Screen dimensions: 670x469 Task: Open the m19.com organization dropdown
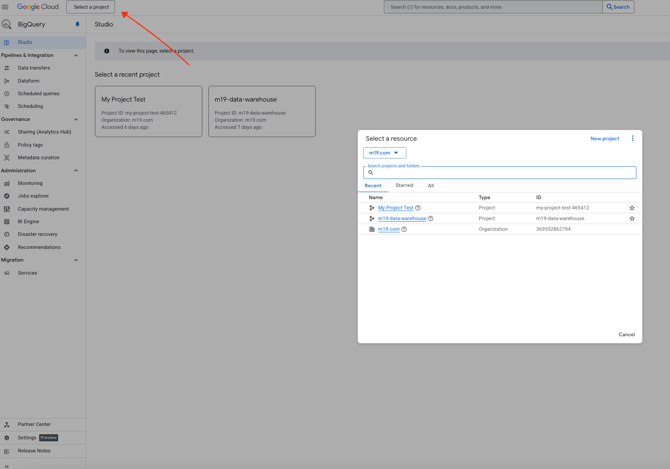[x=384, y=153]
